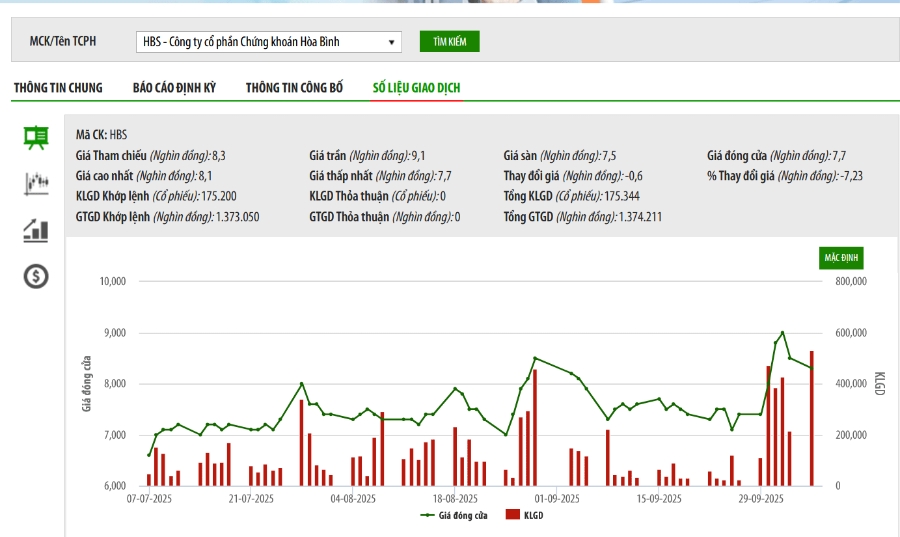
Task: Click the tallest red volume bar at far right
Action: click(811, 418)
